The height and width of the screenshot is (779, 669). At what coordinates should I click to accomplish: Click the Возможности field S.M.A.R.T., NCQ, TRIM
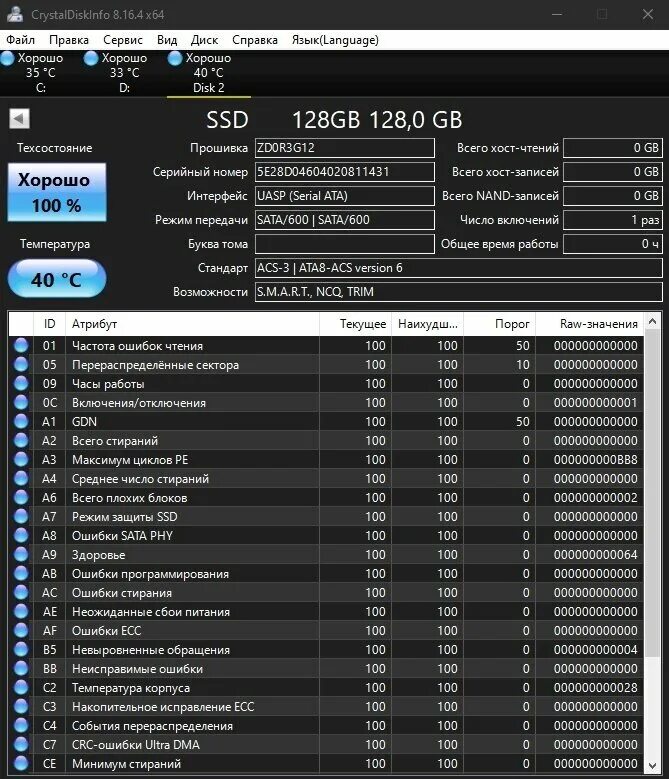(459, 292)
